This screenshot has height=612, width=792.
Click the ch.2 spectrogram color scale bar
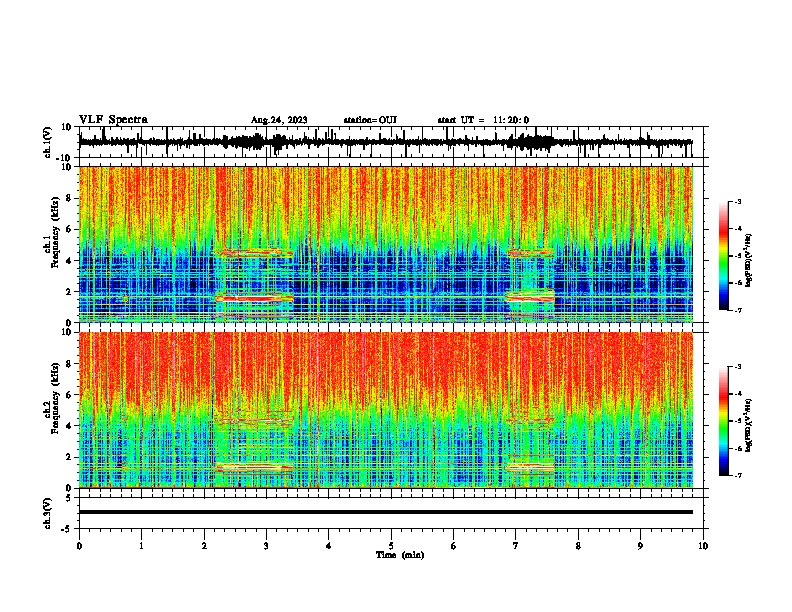tap(724, 421)
